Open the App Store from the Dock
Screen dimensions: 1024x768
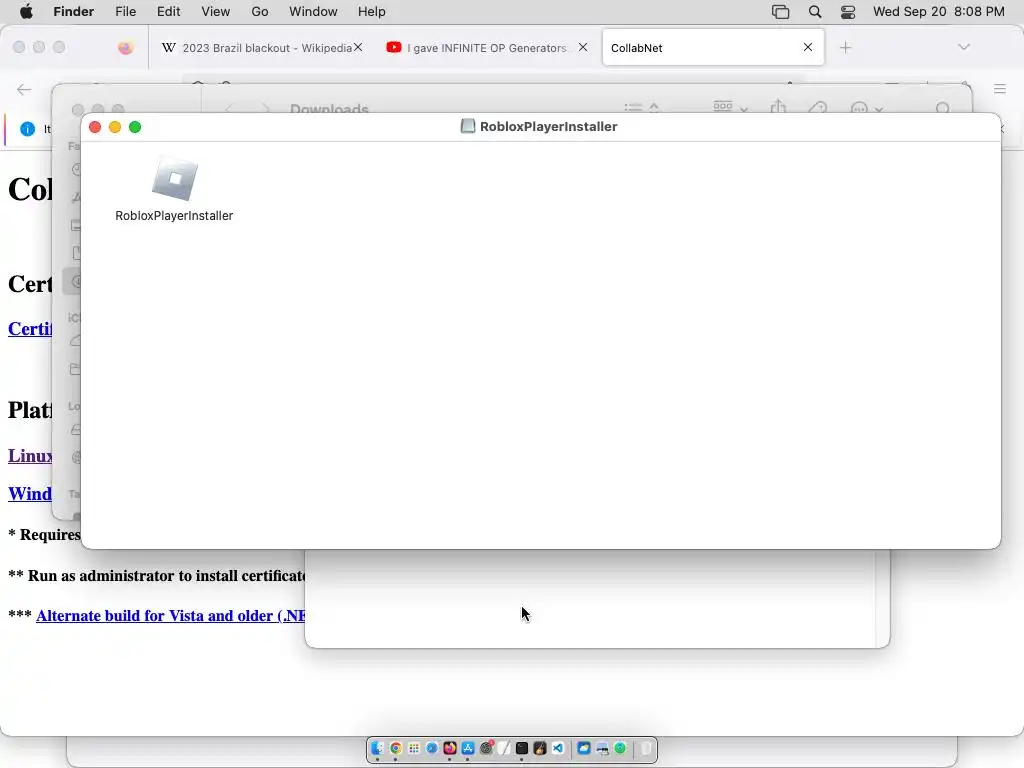click(468, 748)
